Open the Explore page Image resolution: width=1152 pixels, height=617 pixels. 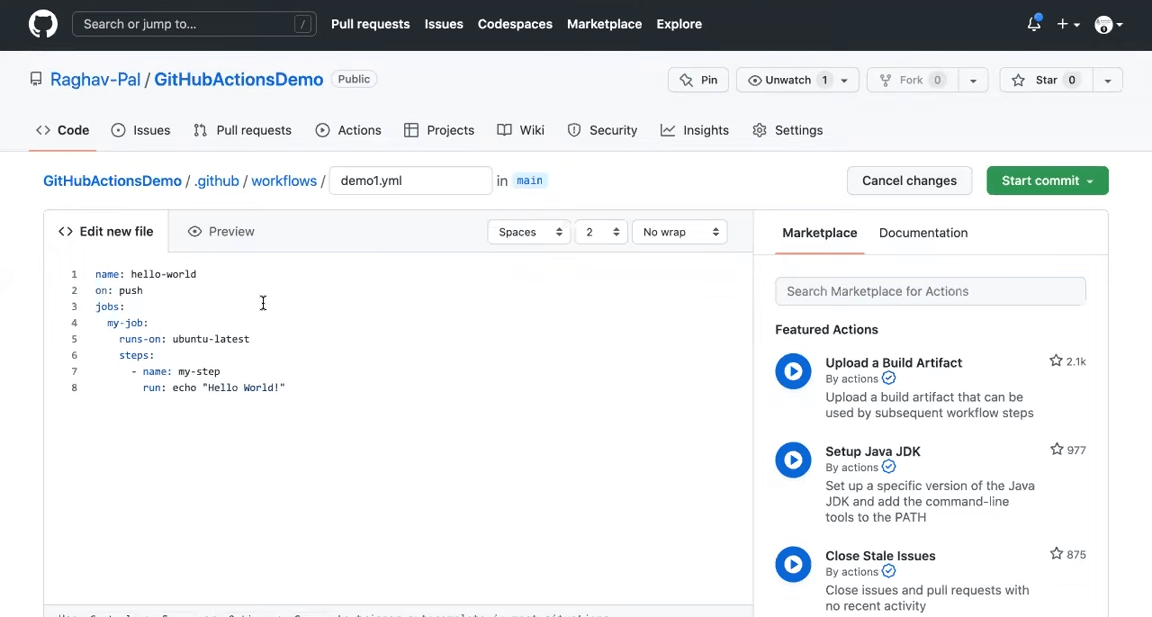(679, 24)
